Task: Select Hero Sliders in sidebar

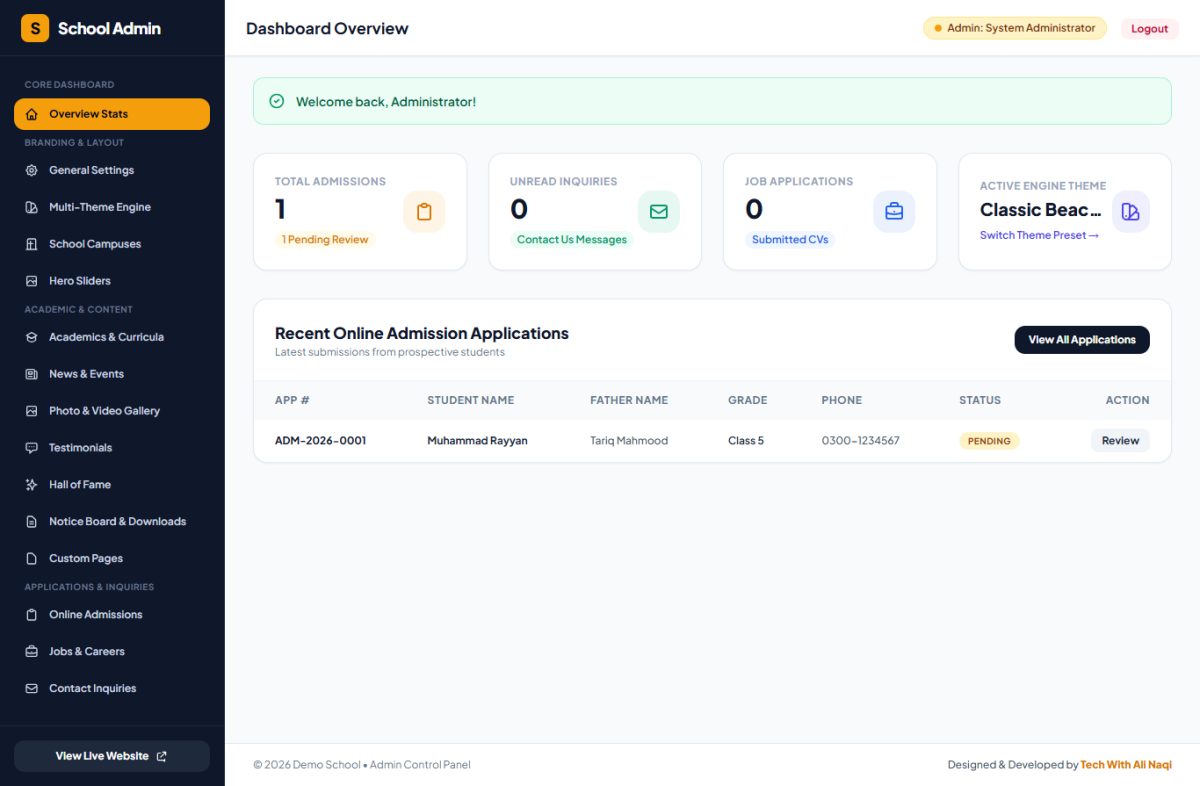Action: tap(112, 281)
